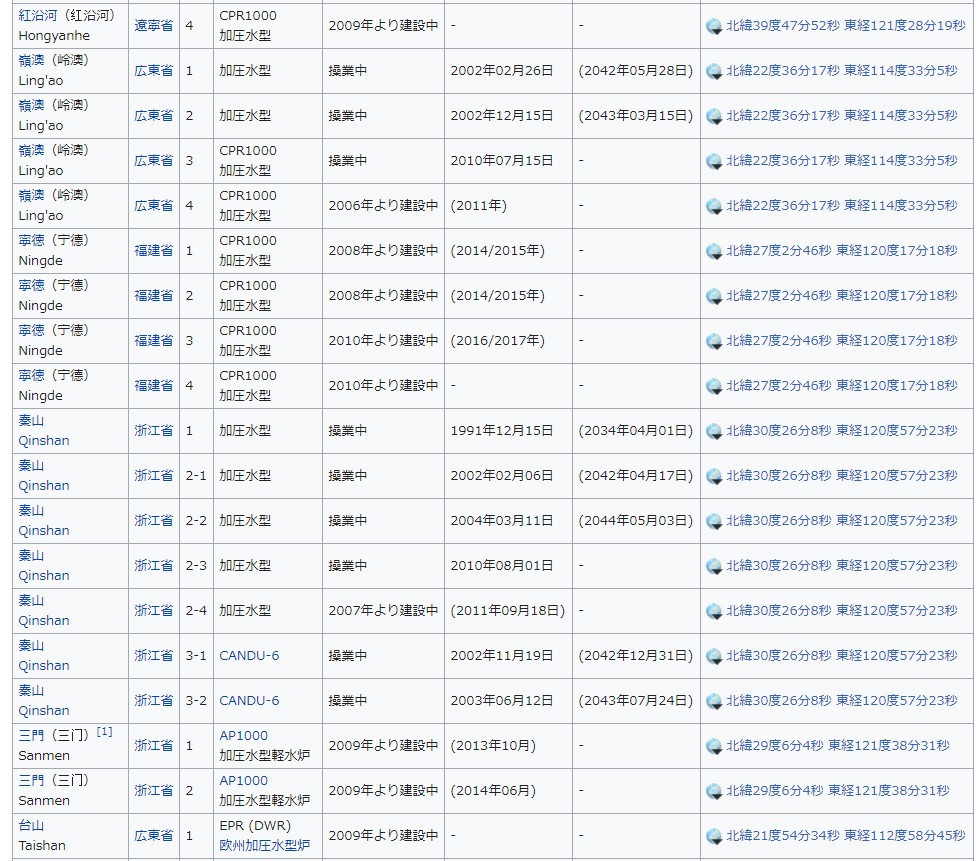Open CANDU-6 link in the 3-1 row

pos(249,655)
